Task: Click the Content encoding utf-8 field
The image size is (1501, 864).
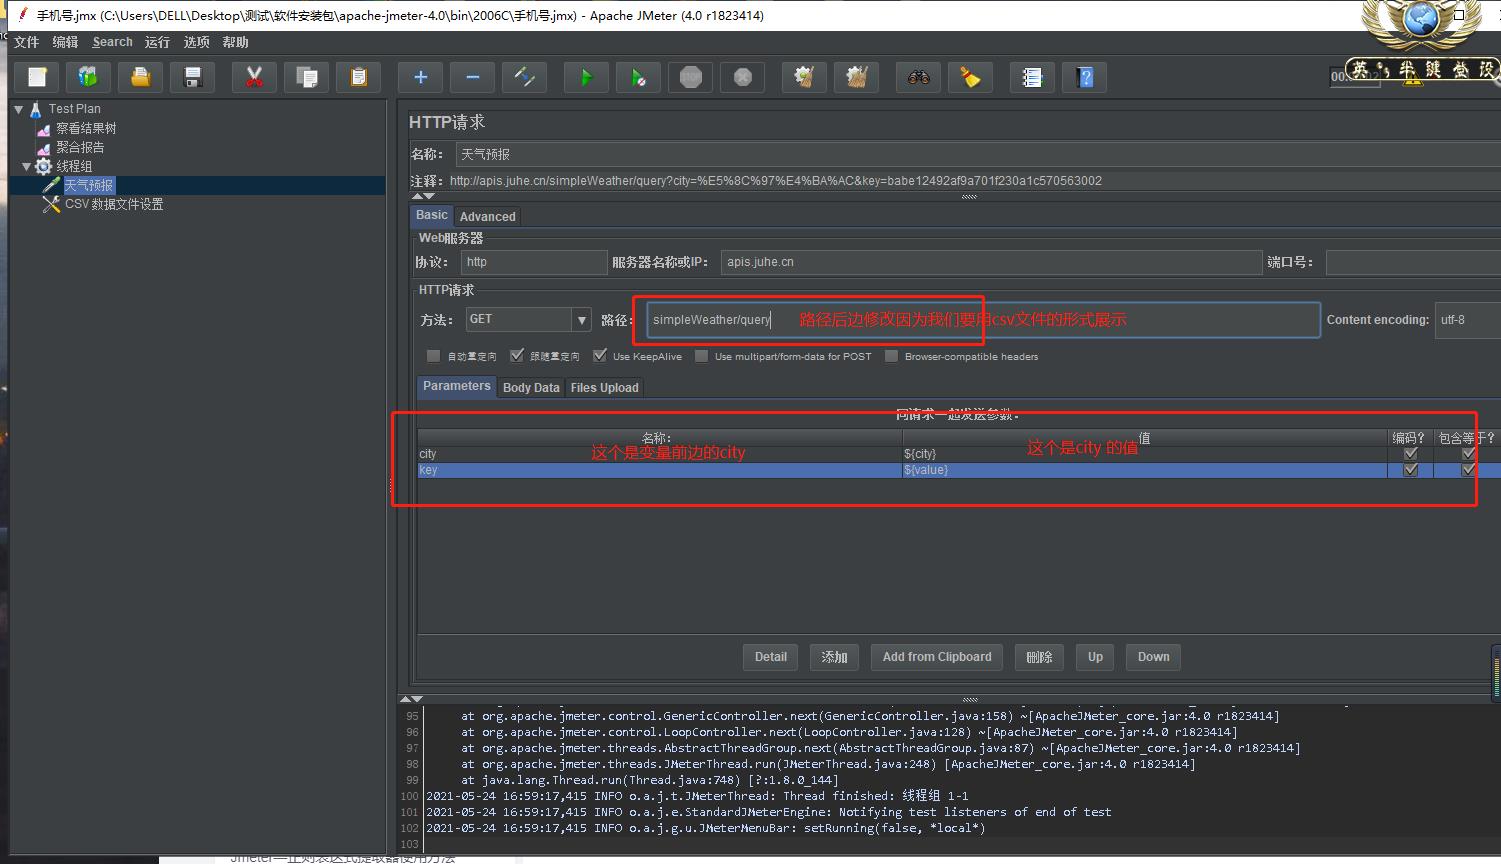Action: [x=1467, y=320]
